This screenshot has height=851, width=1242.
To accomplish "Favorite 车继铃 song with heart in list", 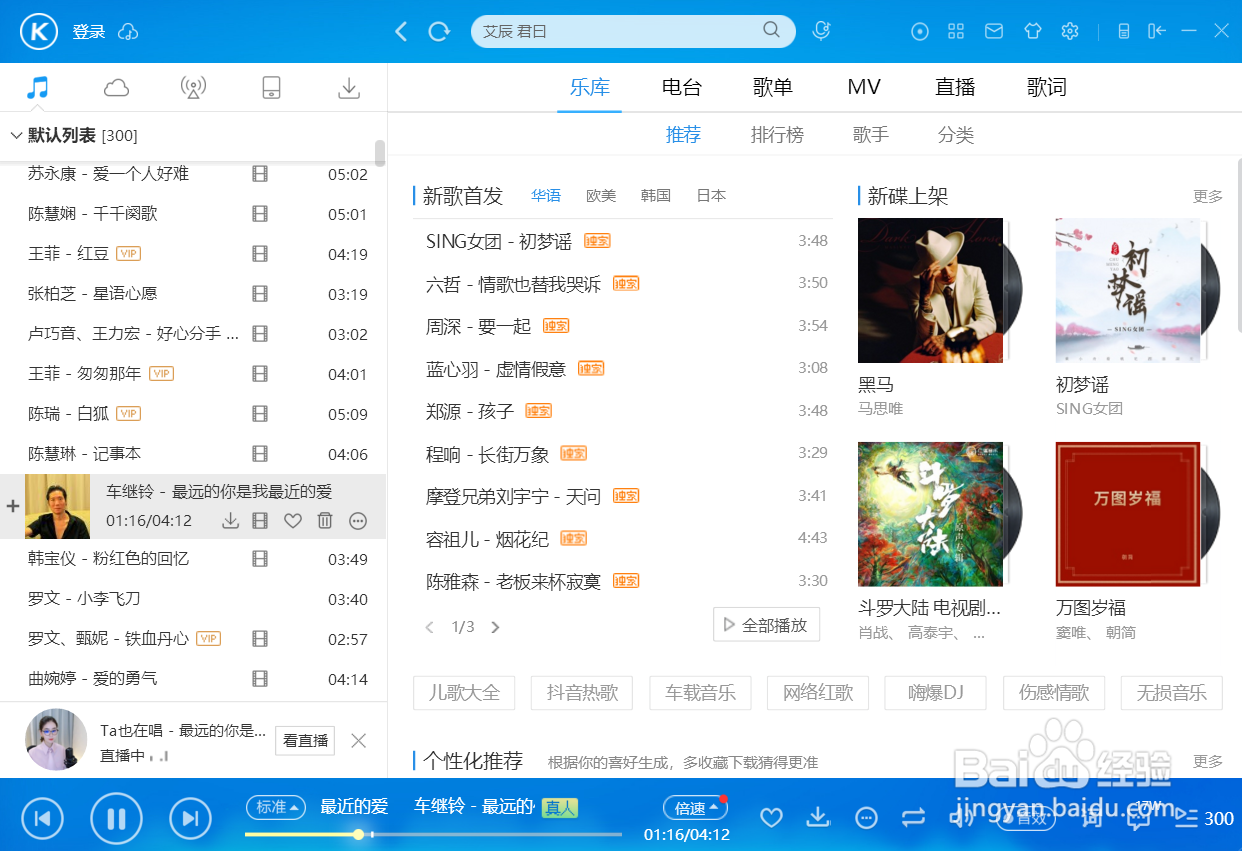I will (292, 520).
